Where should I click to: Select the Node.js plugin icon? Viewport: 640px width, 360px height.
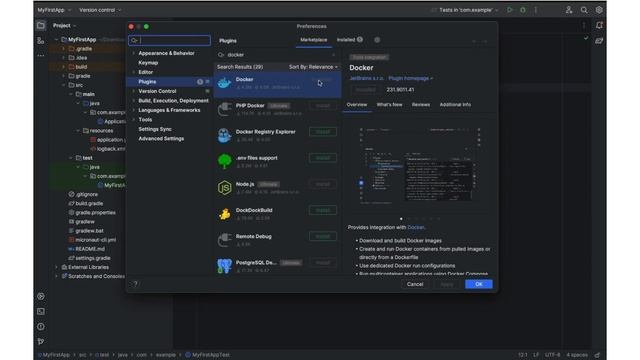tap(224, 188)
